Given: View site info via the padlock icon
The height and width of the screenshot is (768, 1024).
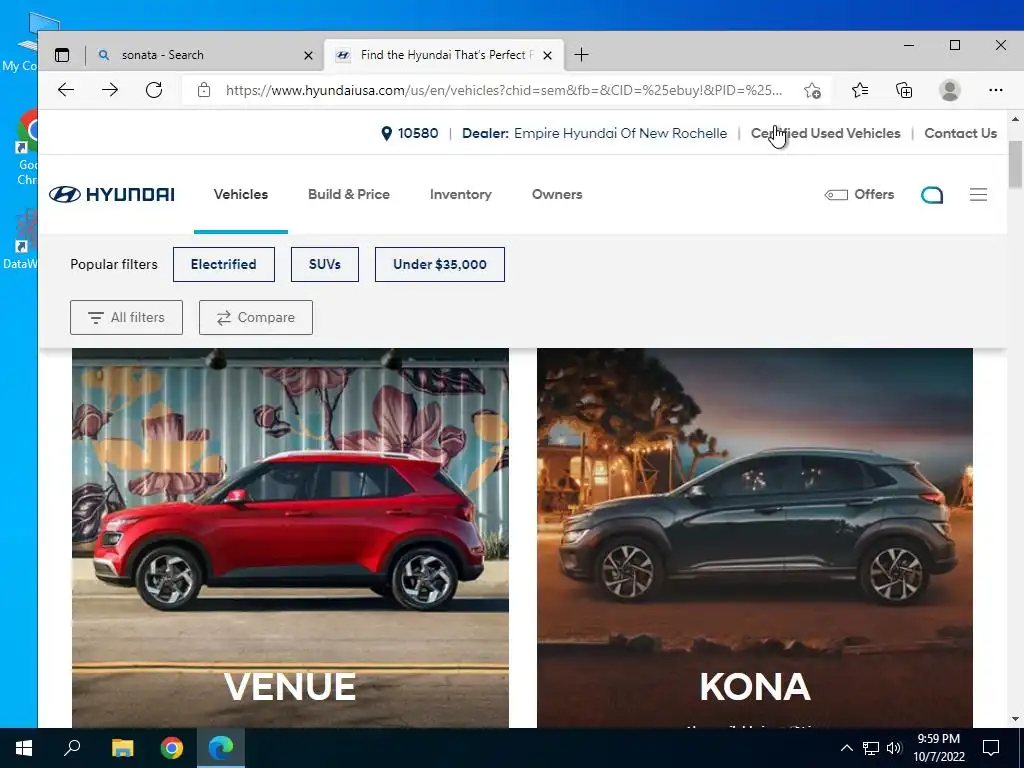Looking at the screenshot, I should point(204,90).
